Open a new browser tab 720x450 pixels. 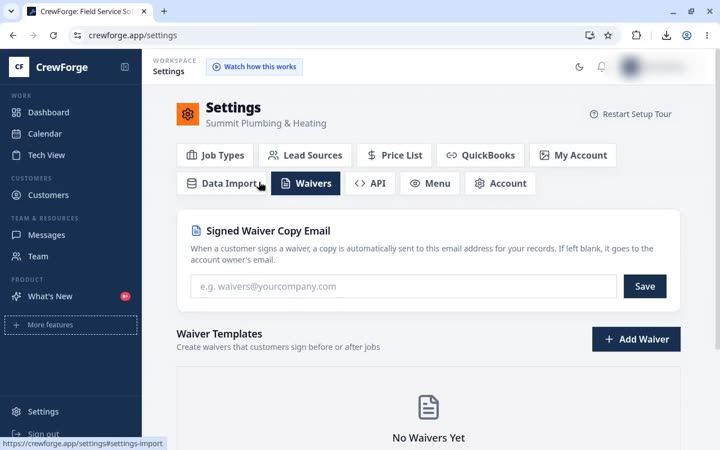point(164,11)
